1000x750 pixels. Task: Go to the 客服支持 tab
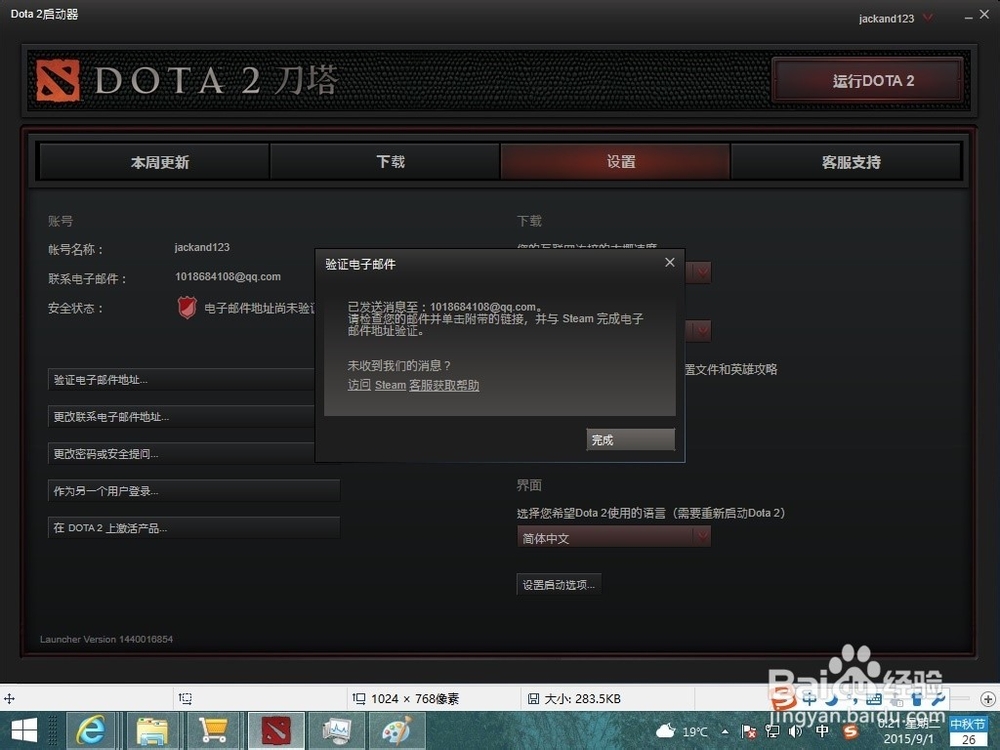(x=846, y=162)
